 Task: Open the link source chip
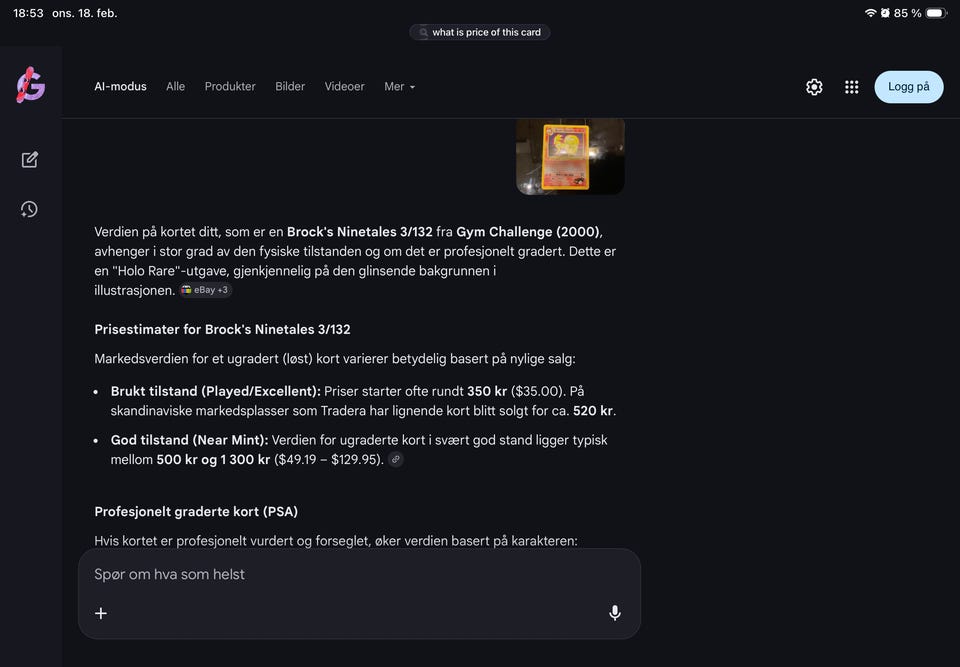[x=396, y=460]
